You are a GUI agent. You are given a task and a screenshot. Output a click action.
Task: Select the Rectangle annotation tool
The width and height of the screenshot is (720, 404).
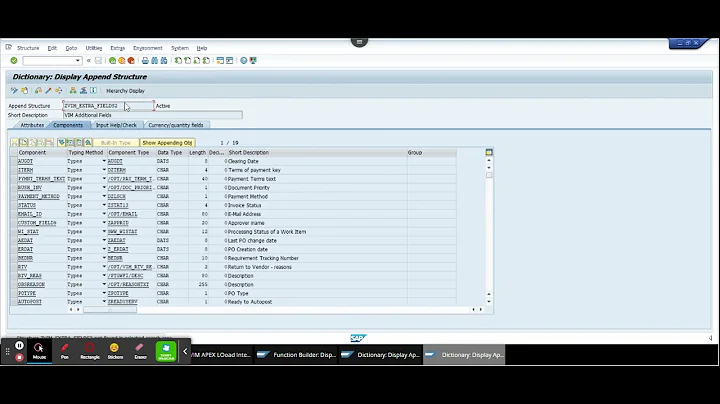[90, 351]
